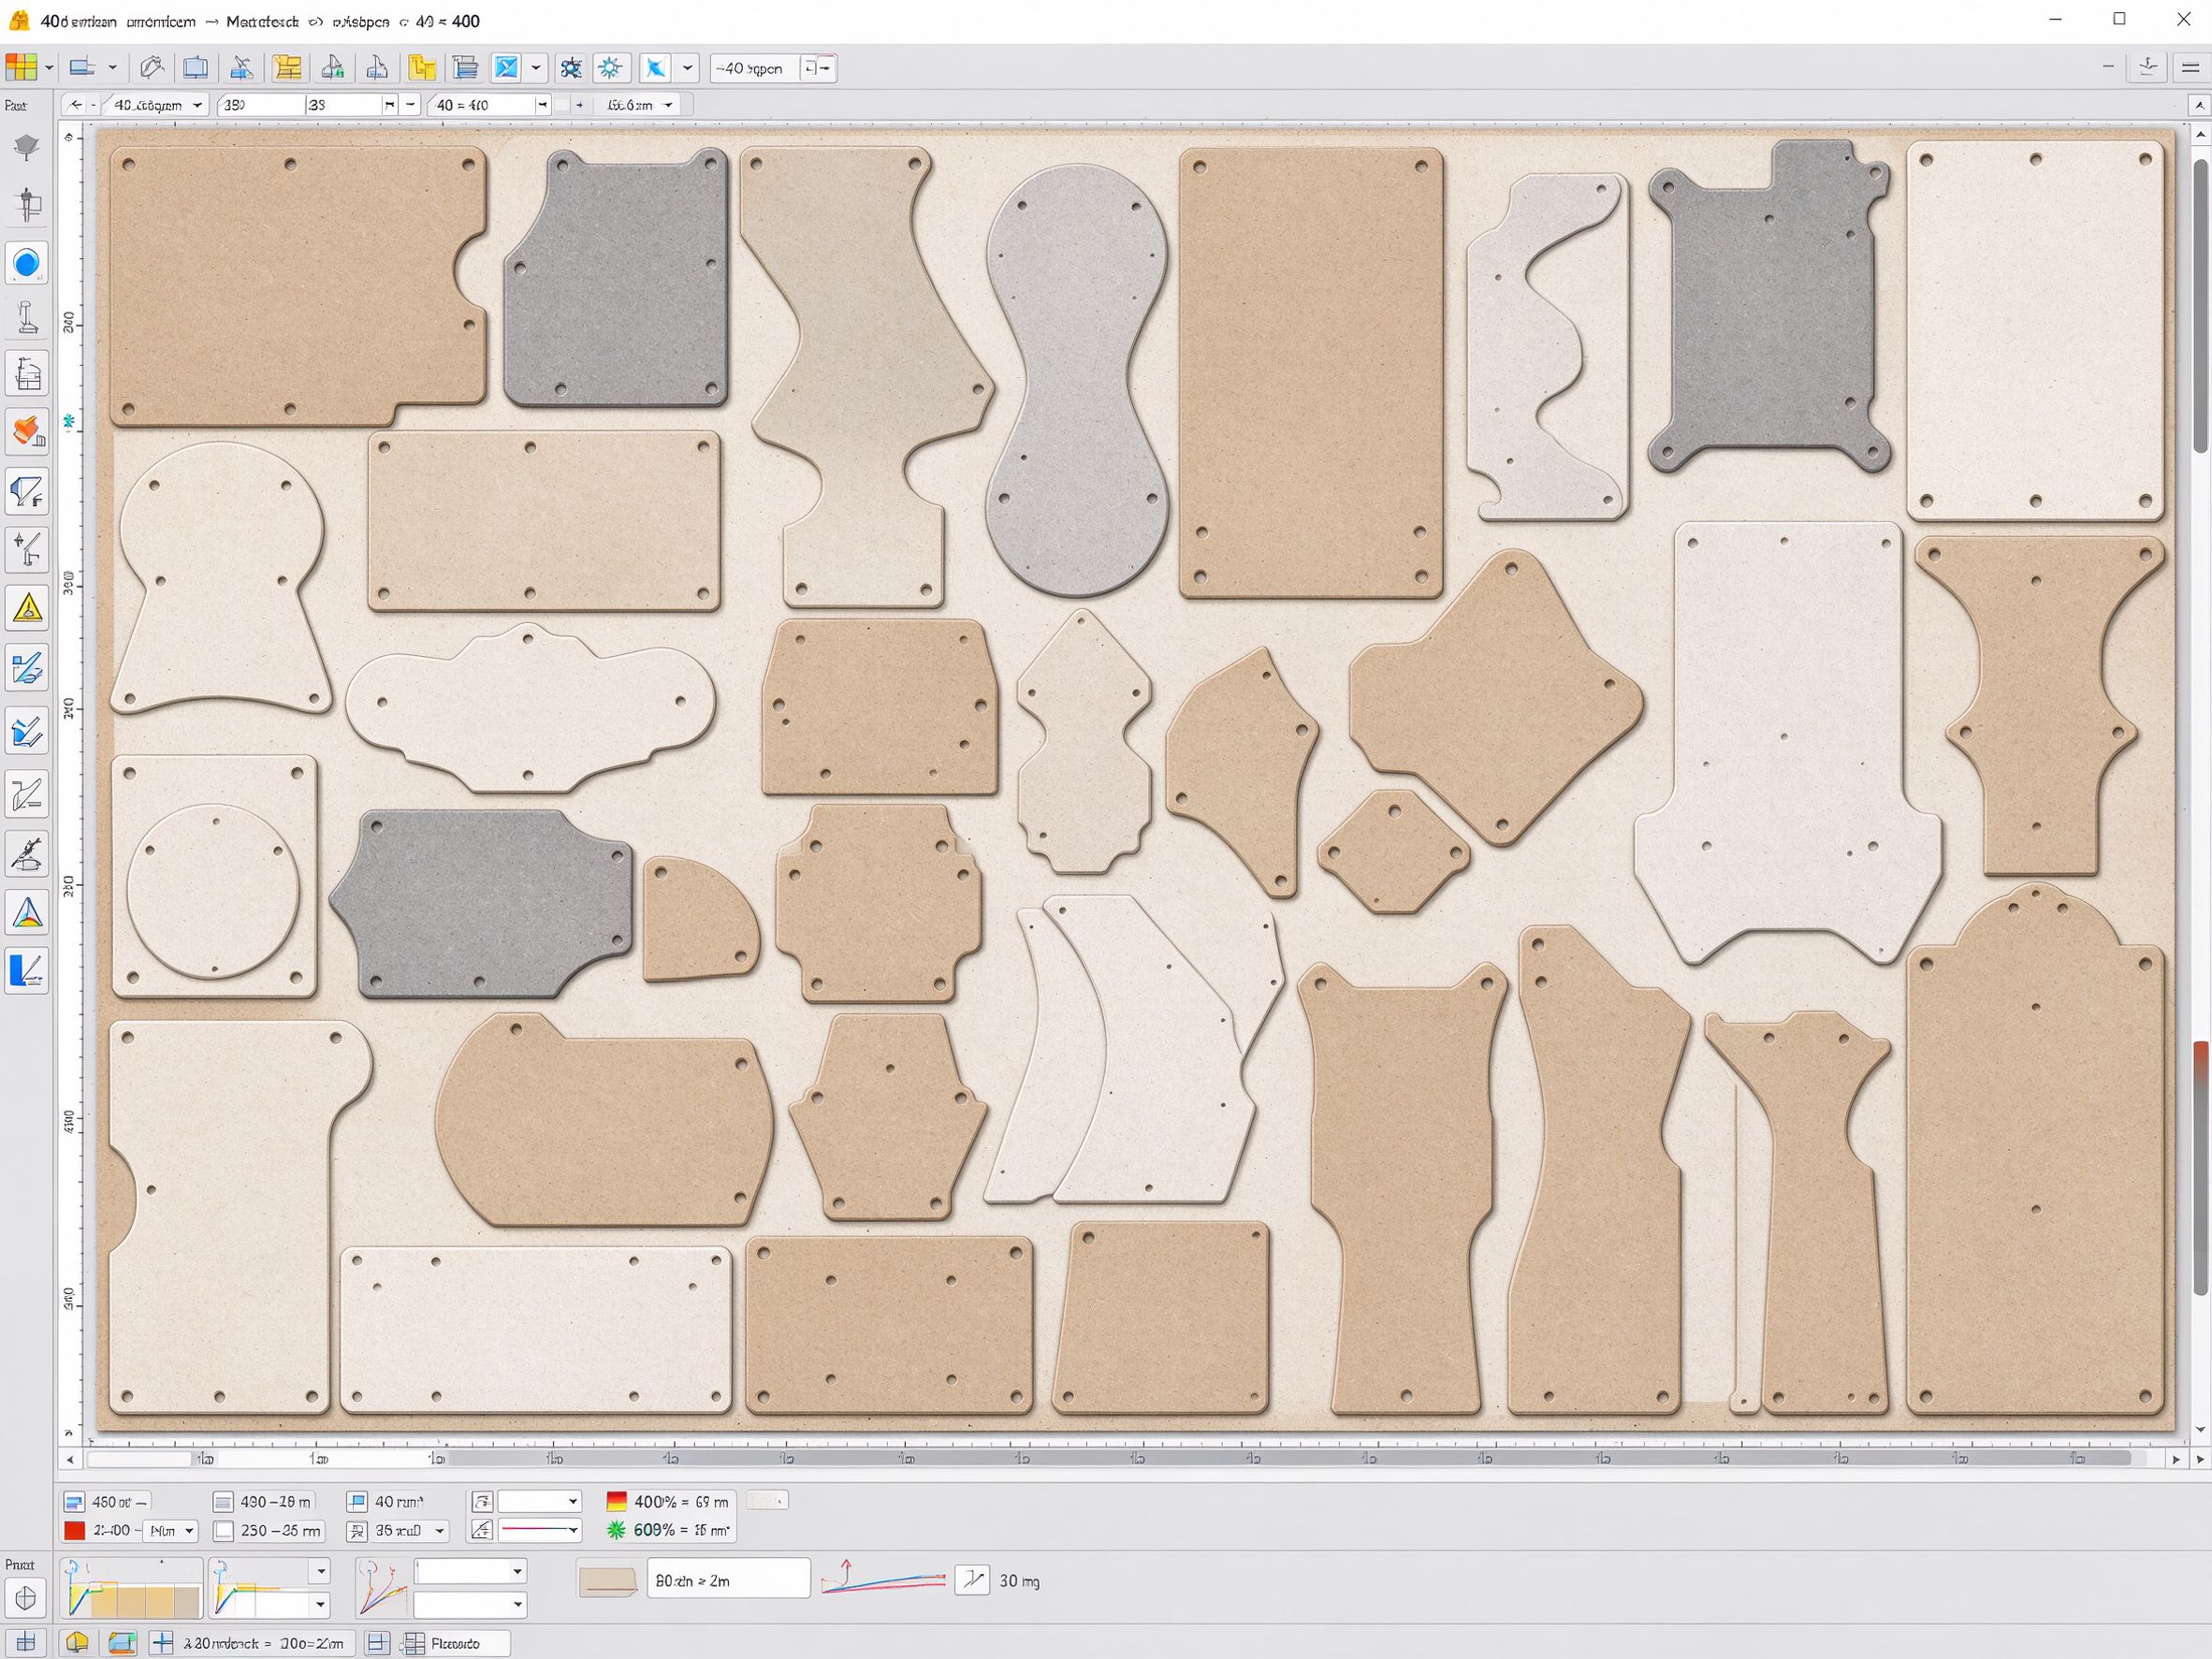
Task: Click the blue square toolbar button left of 'spider' icon
Action: tap(507, 68)
